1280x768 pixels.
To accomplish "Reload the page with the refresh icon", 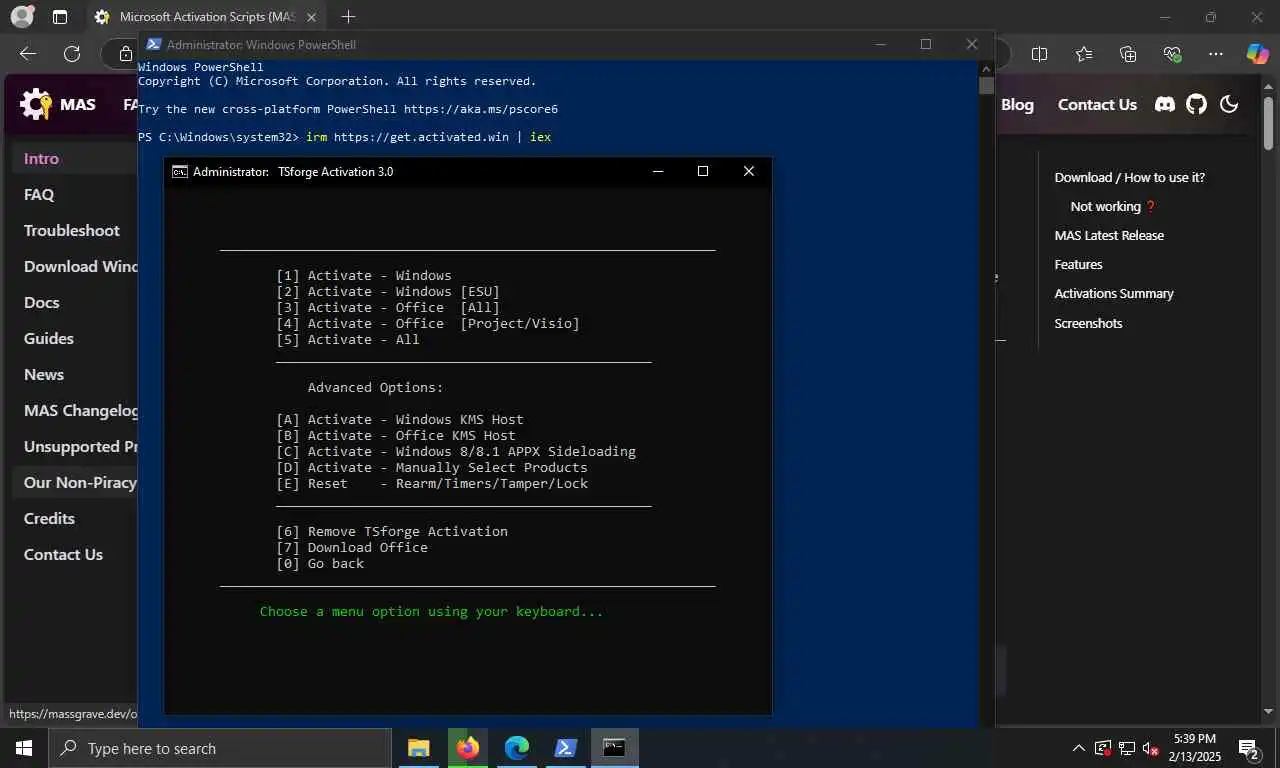I will 71,54.
